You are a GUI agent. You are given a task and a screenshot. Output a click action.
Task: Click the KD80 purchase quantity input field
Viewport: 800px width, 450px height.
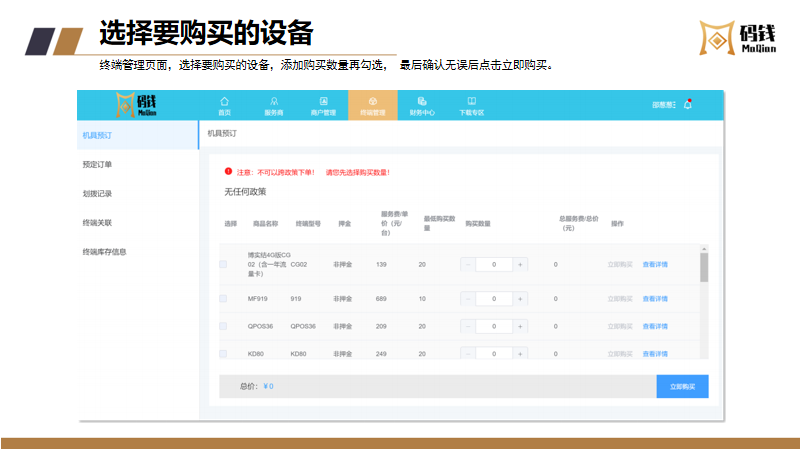click(494, 353)
